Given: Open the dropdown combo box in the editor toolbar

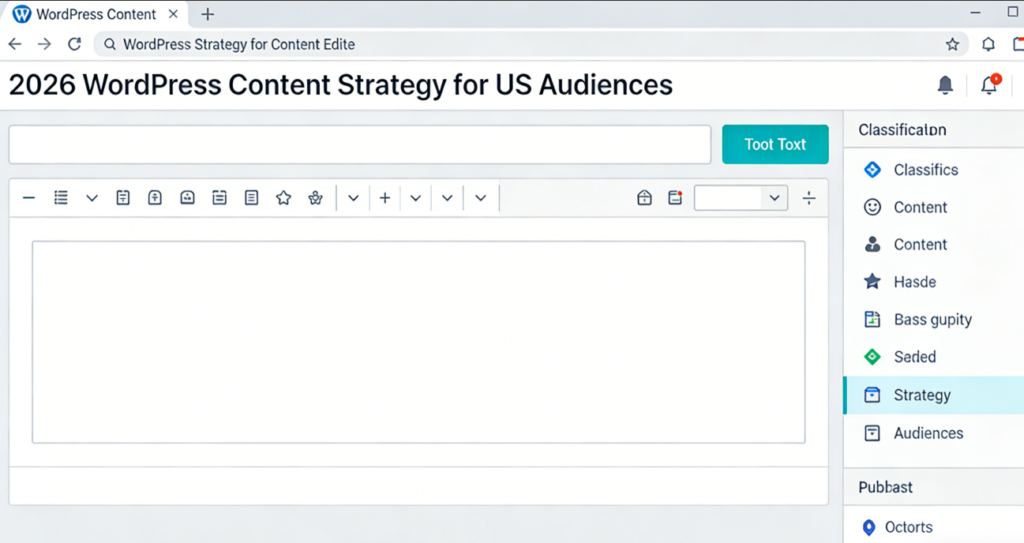Looking at the screenshot, I should coord(740,198).
